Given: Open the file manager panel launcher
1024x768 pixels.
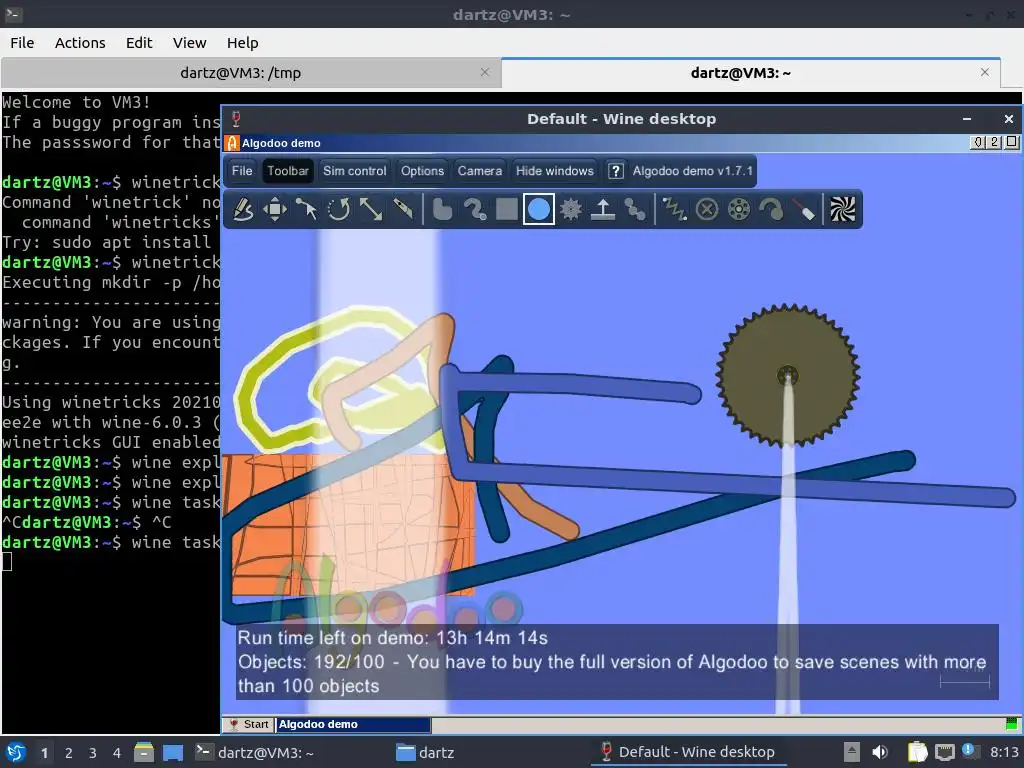Looking at the screenshot, I should coord(144,752).
